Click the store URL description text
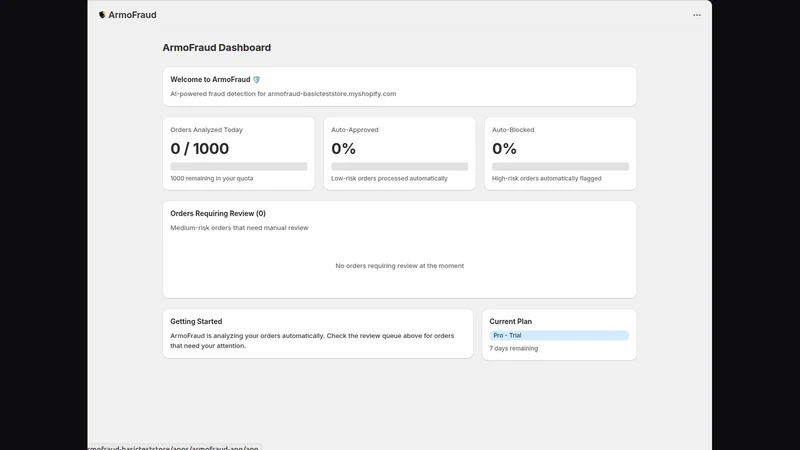This screenshot has width=800, height=450. point(283,94)
